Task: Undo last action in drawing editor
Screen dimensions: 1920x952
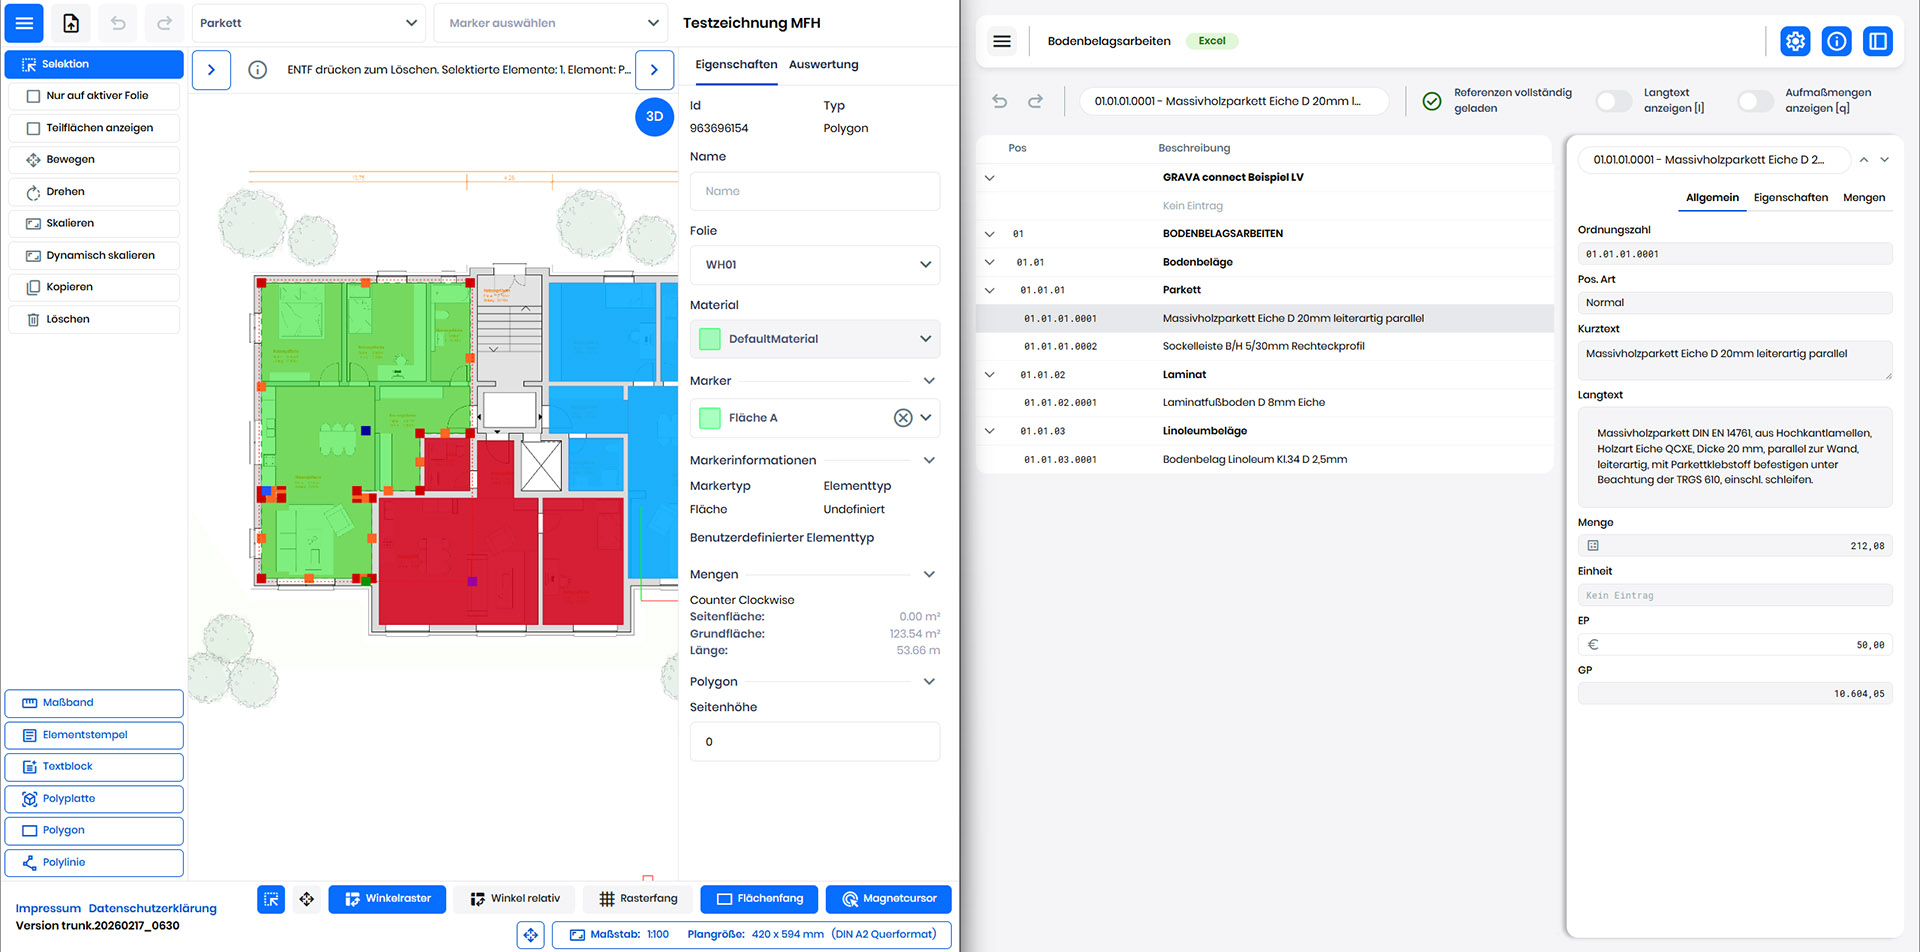Action: pos(118,23)
